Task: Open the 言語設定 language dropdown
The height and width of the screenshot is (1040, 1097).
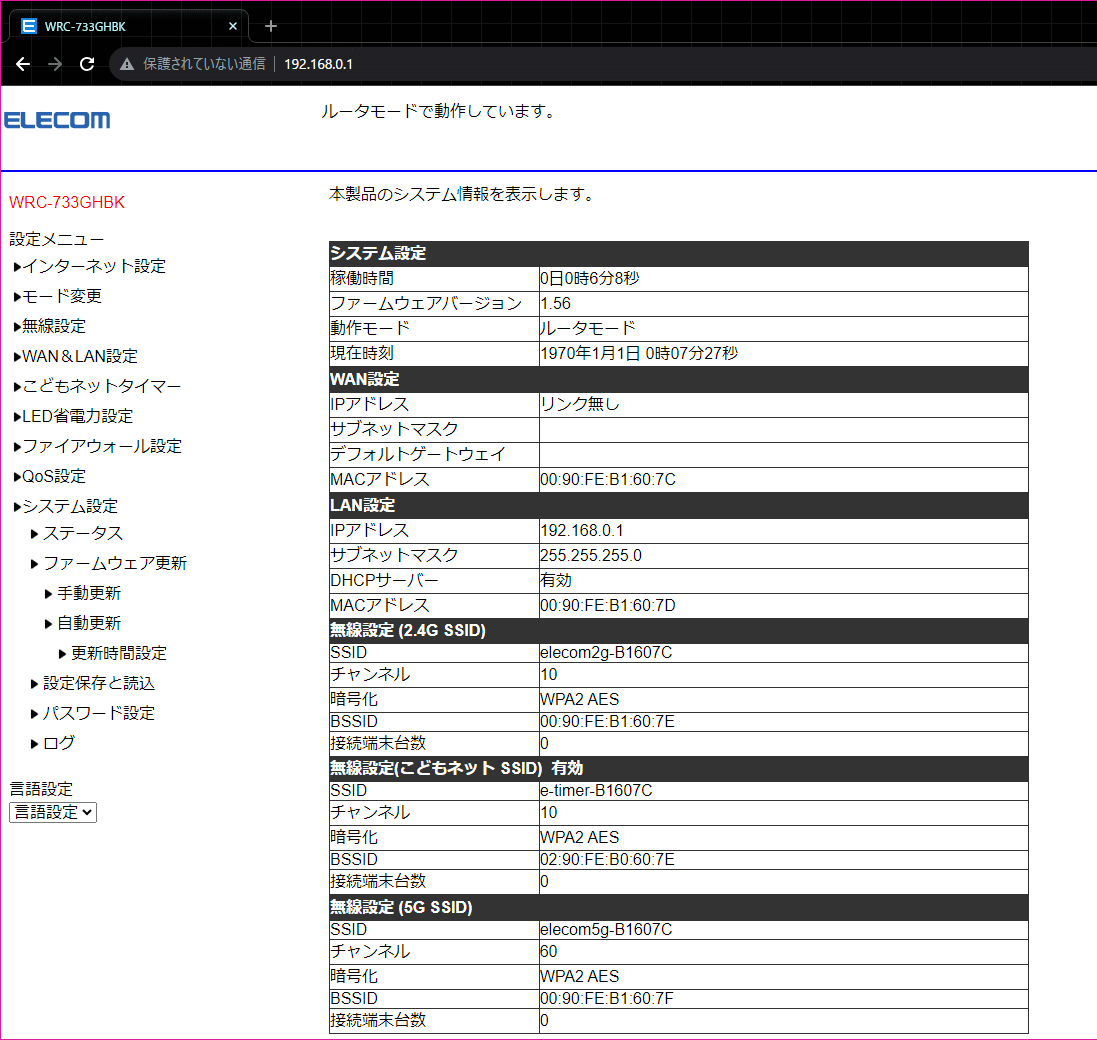Action: coord(53,812)
